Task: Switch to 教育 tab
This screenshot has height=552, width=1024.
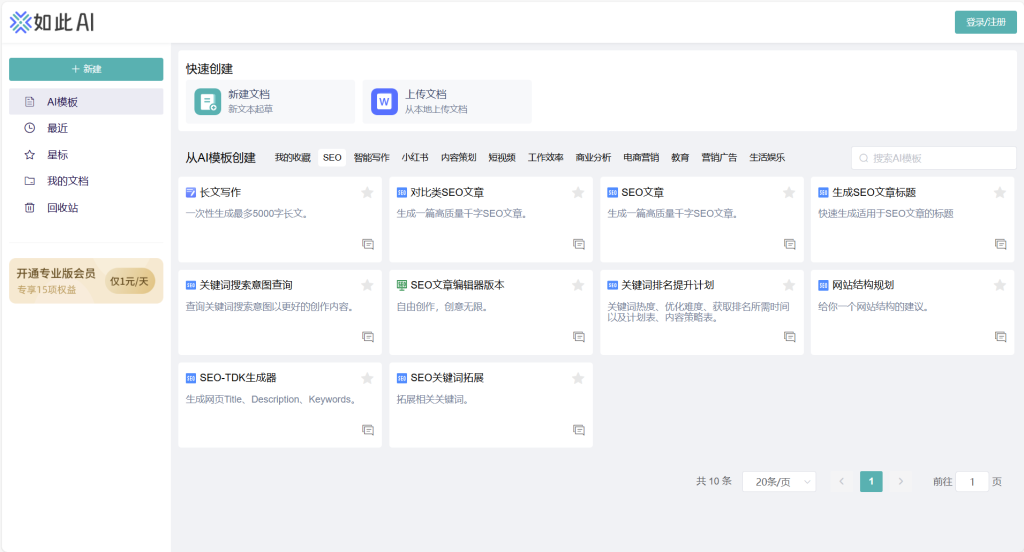Action: [680, 157]
